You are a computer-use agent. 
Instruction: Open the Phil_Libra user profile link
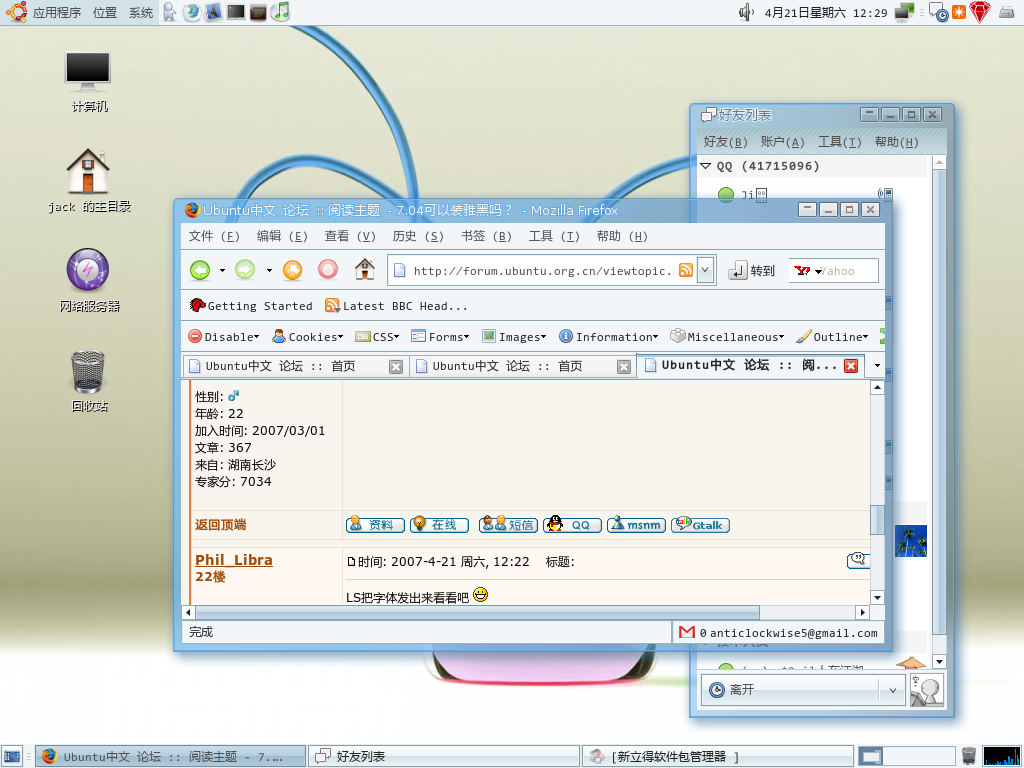pyautogui.click(x=234, y=560)
